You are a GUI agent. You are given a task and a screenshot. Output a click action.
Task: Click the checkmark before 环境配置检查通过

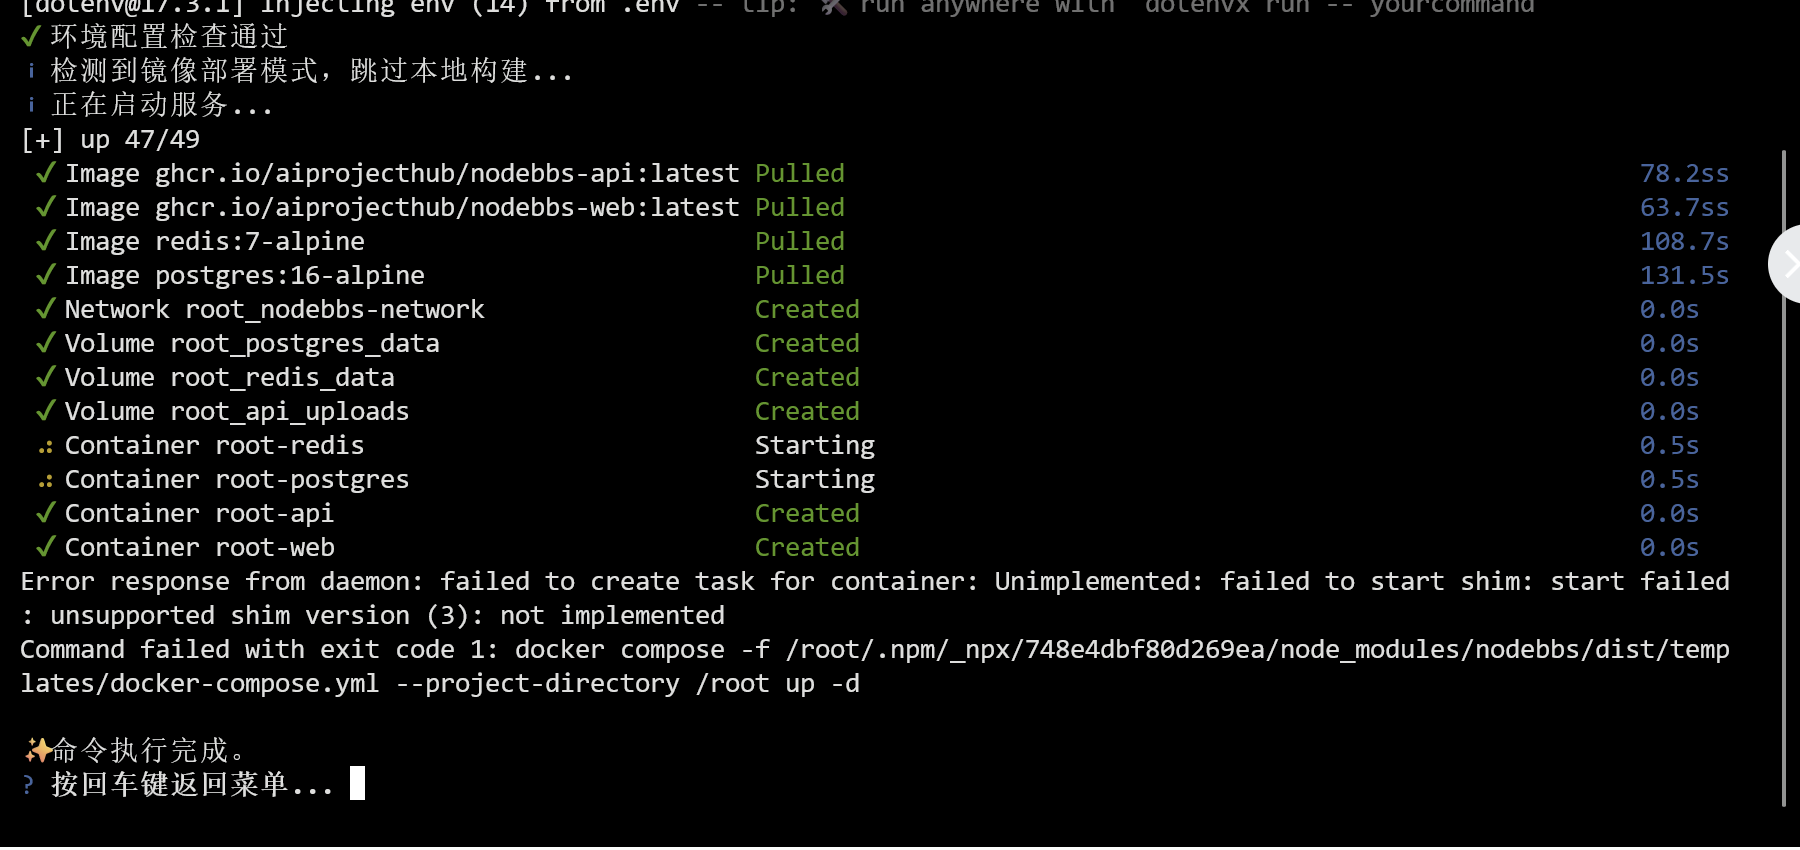pyautogui.click(x=31, y=37)
